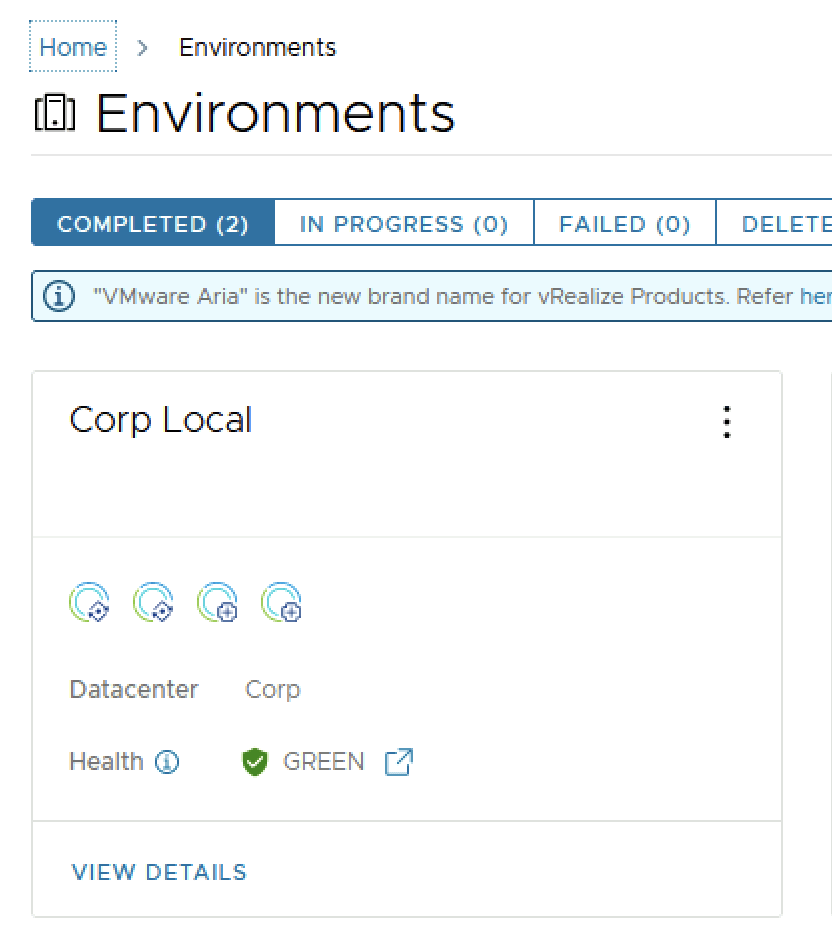832x934 pixels.
Task: Click the second product icon in Corp Local
Action: pos(154,602)
